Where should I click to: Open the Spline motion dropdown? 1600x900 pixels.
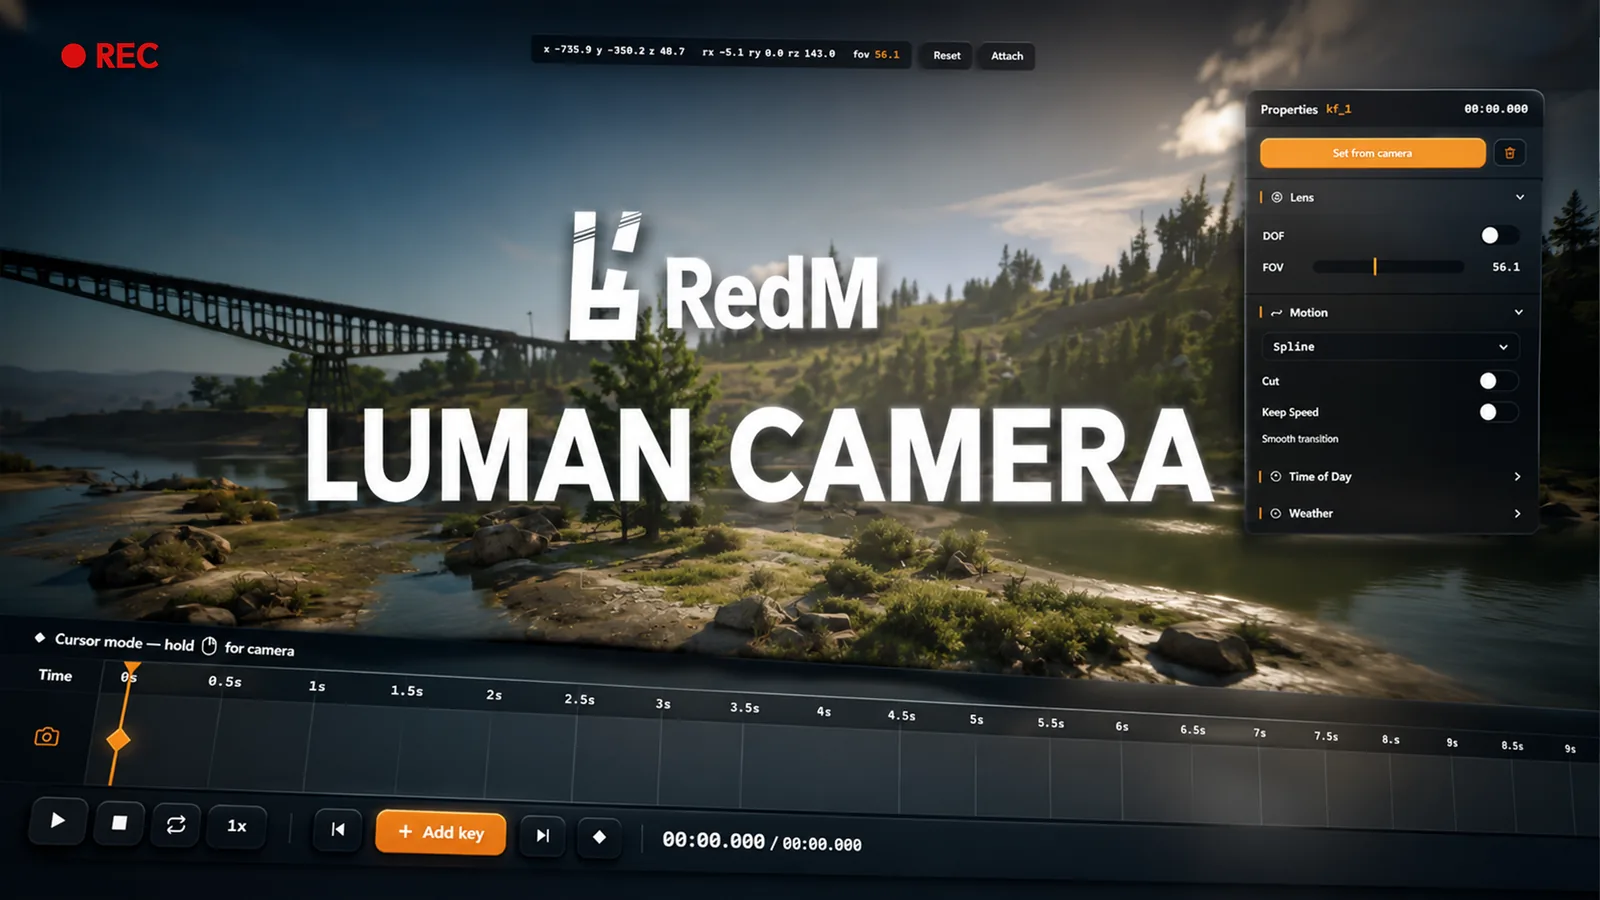[x=1389, y=347]
